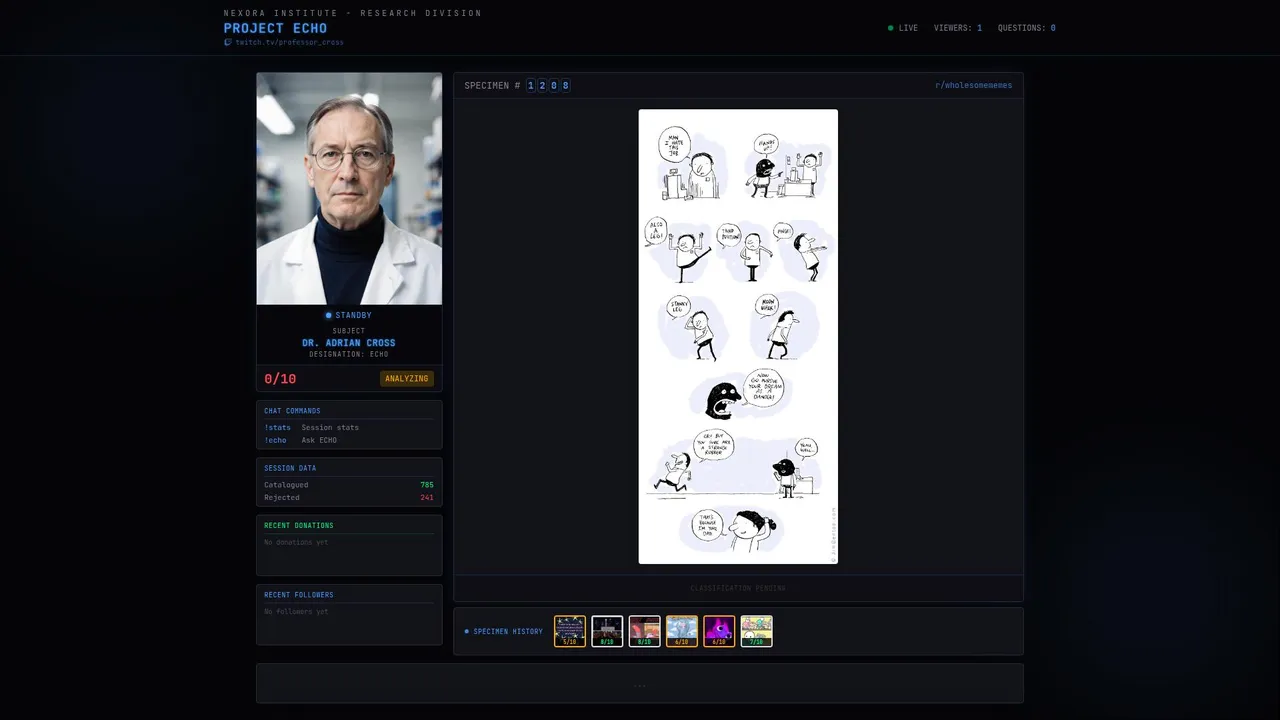Image resolution: width=1280 pixels, height=720 pixels.
Task: Open the blue sky 6/10 specimen thumbnail
Action: pos(682,631)
